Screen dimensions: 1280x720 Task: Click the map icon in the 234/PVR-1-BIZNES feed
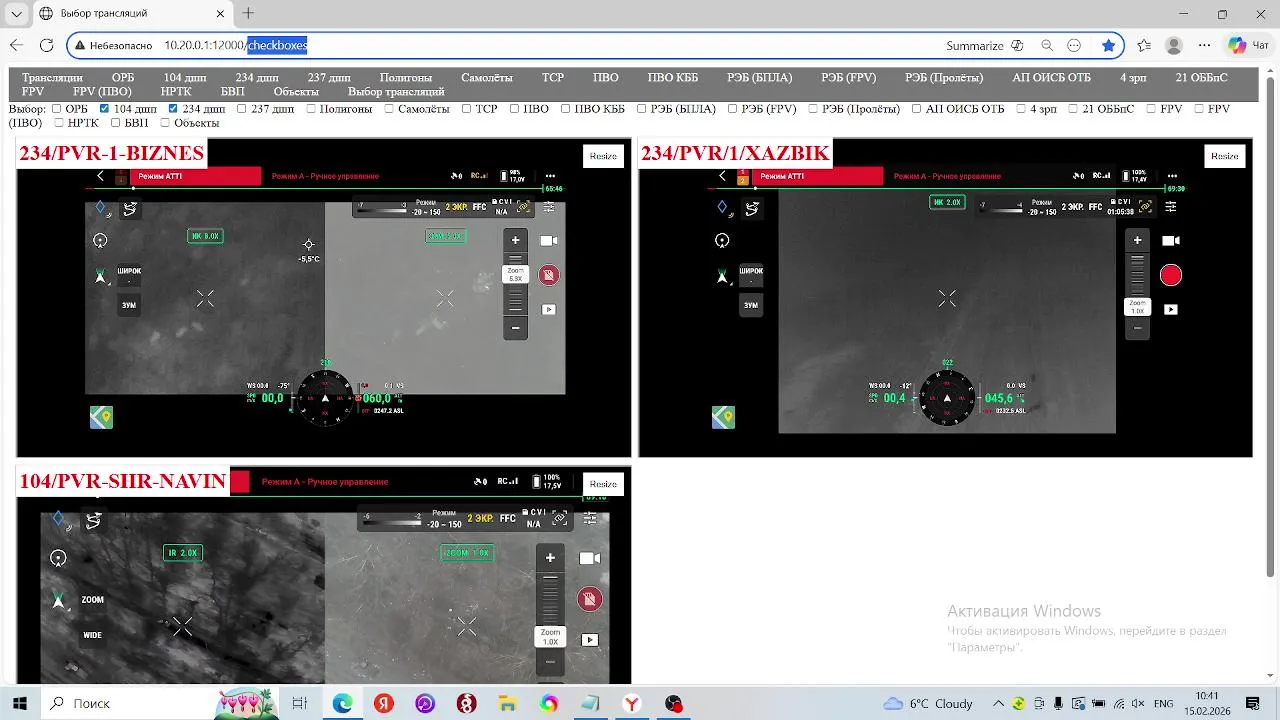101,417
